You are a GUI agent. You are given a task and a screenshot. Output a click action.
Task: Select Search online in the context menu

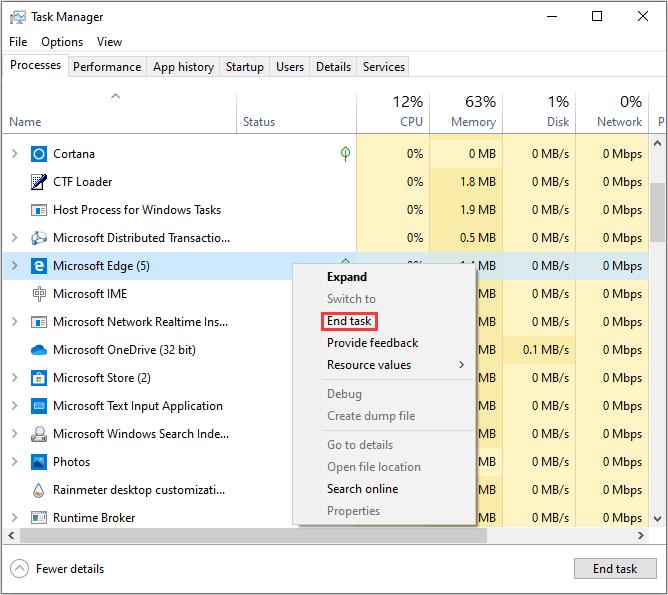point(363,489)
